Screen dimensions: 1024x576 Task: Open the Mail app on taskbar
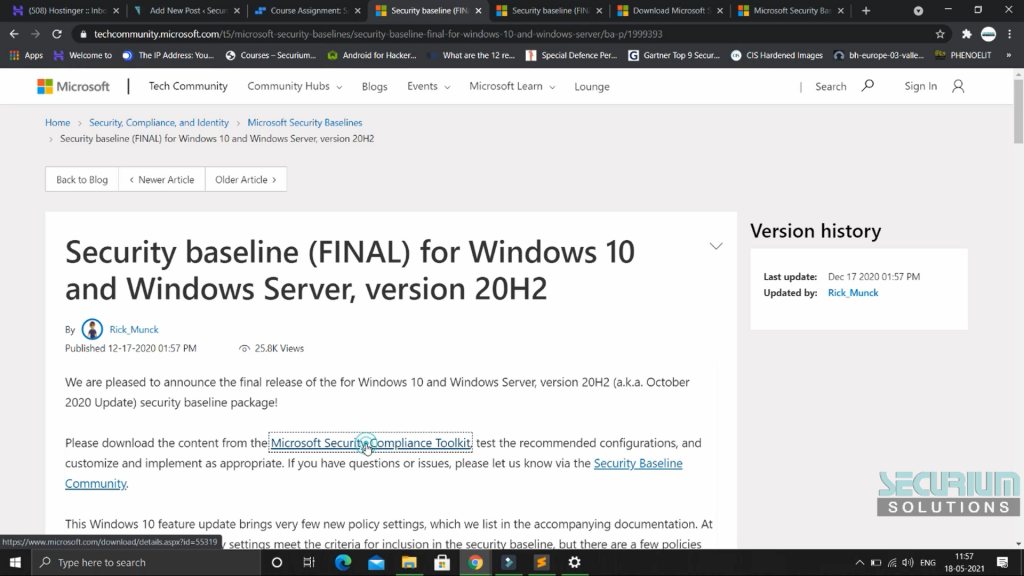click(376, 562)
